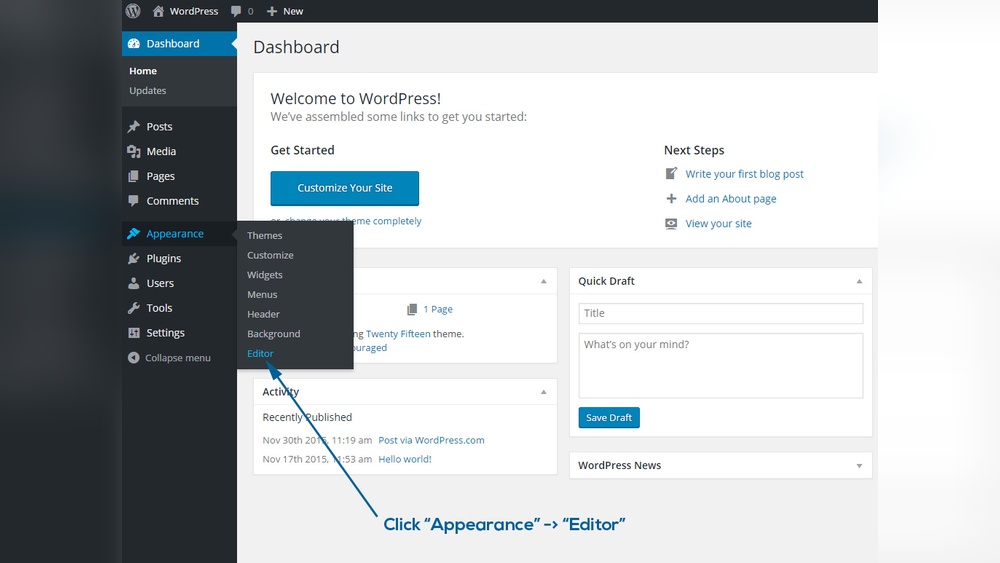Click the Pages label in sidebar
Viewport: 1000px width, 563px height.
[161, 176]
